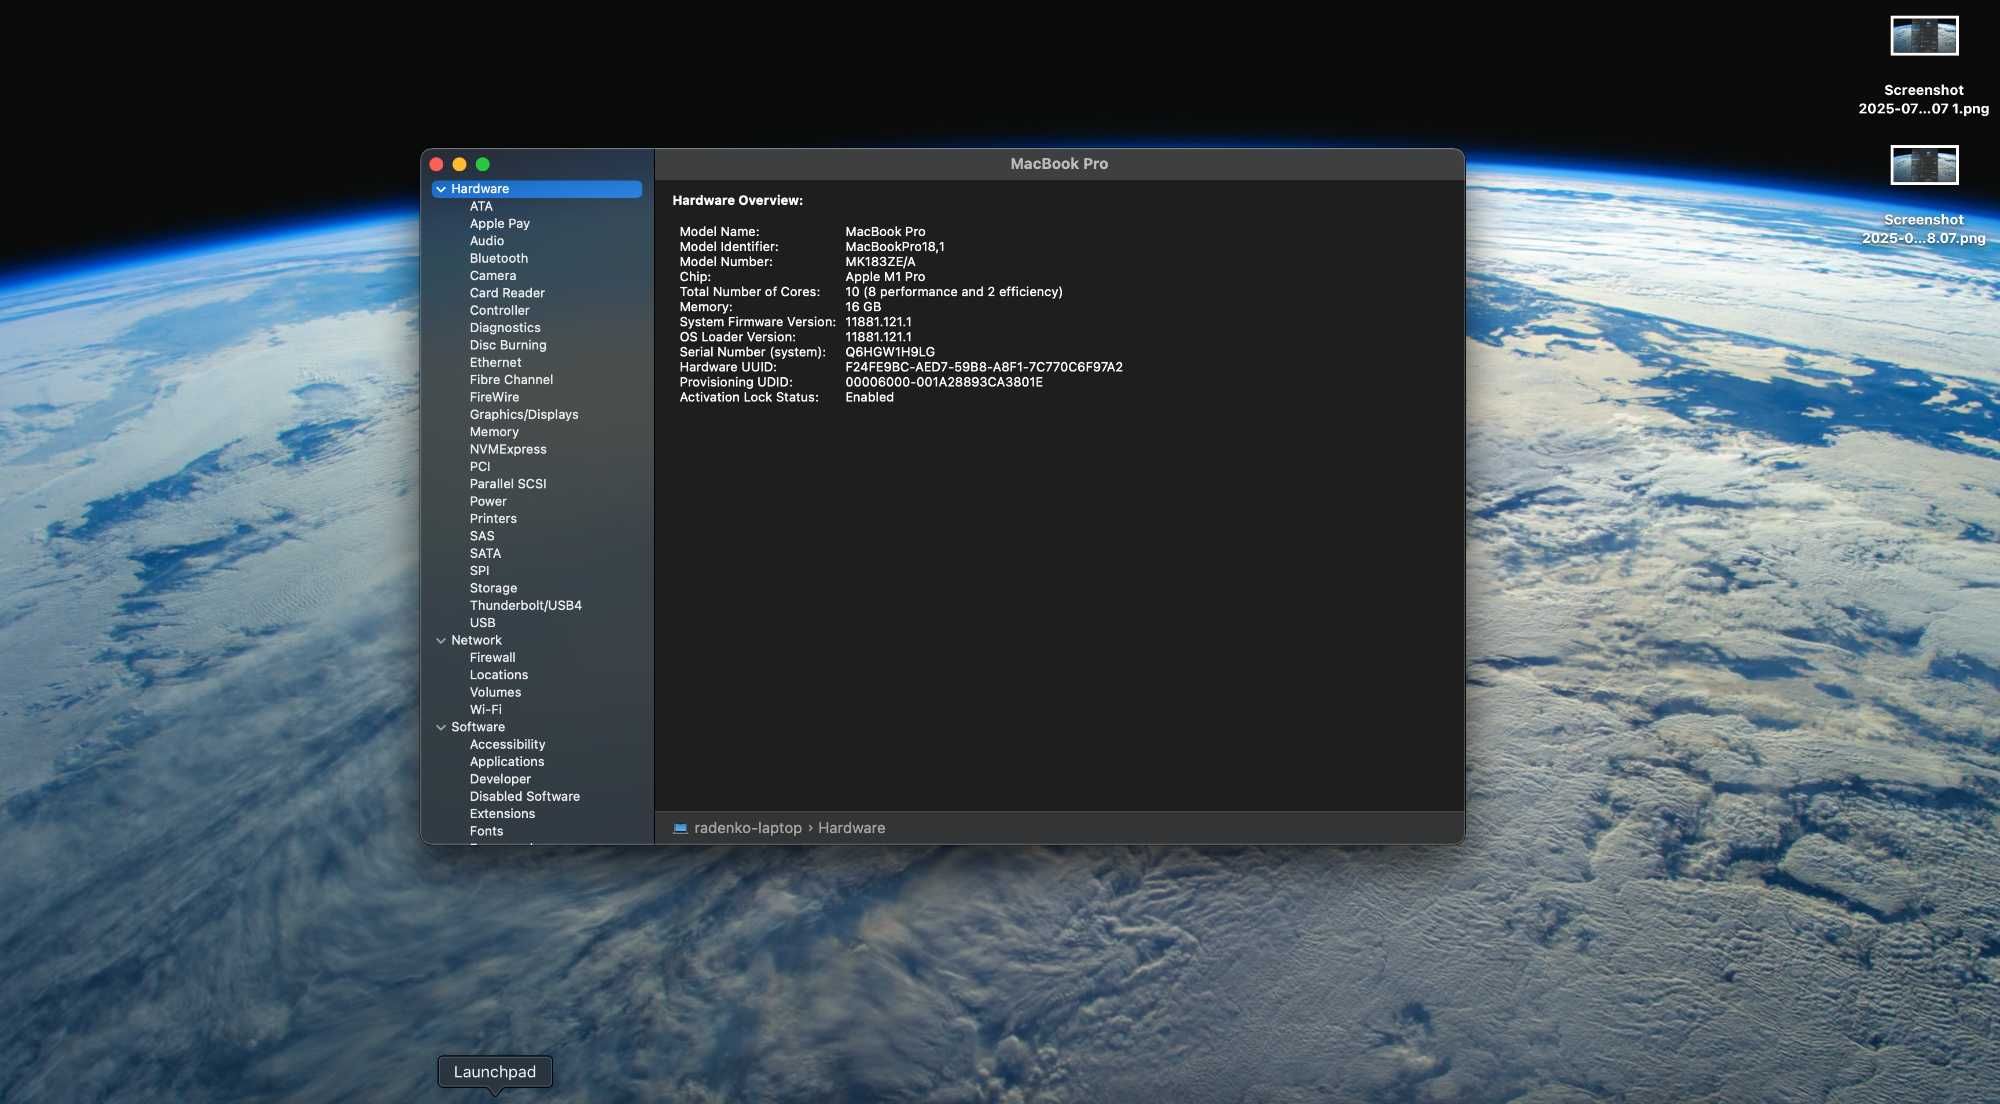Open the Developer entry
The width and height of the screenshot is (2000, 1104).
coord(500,780)
